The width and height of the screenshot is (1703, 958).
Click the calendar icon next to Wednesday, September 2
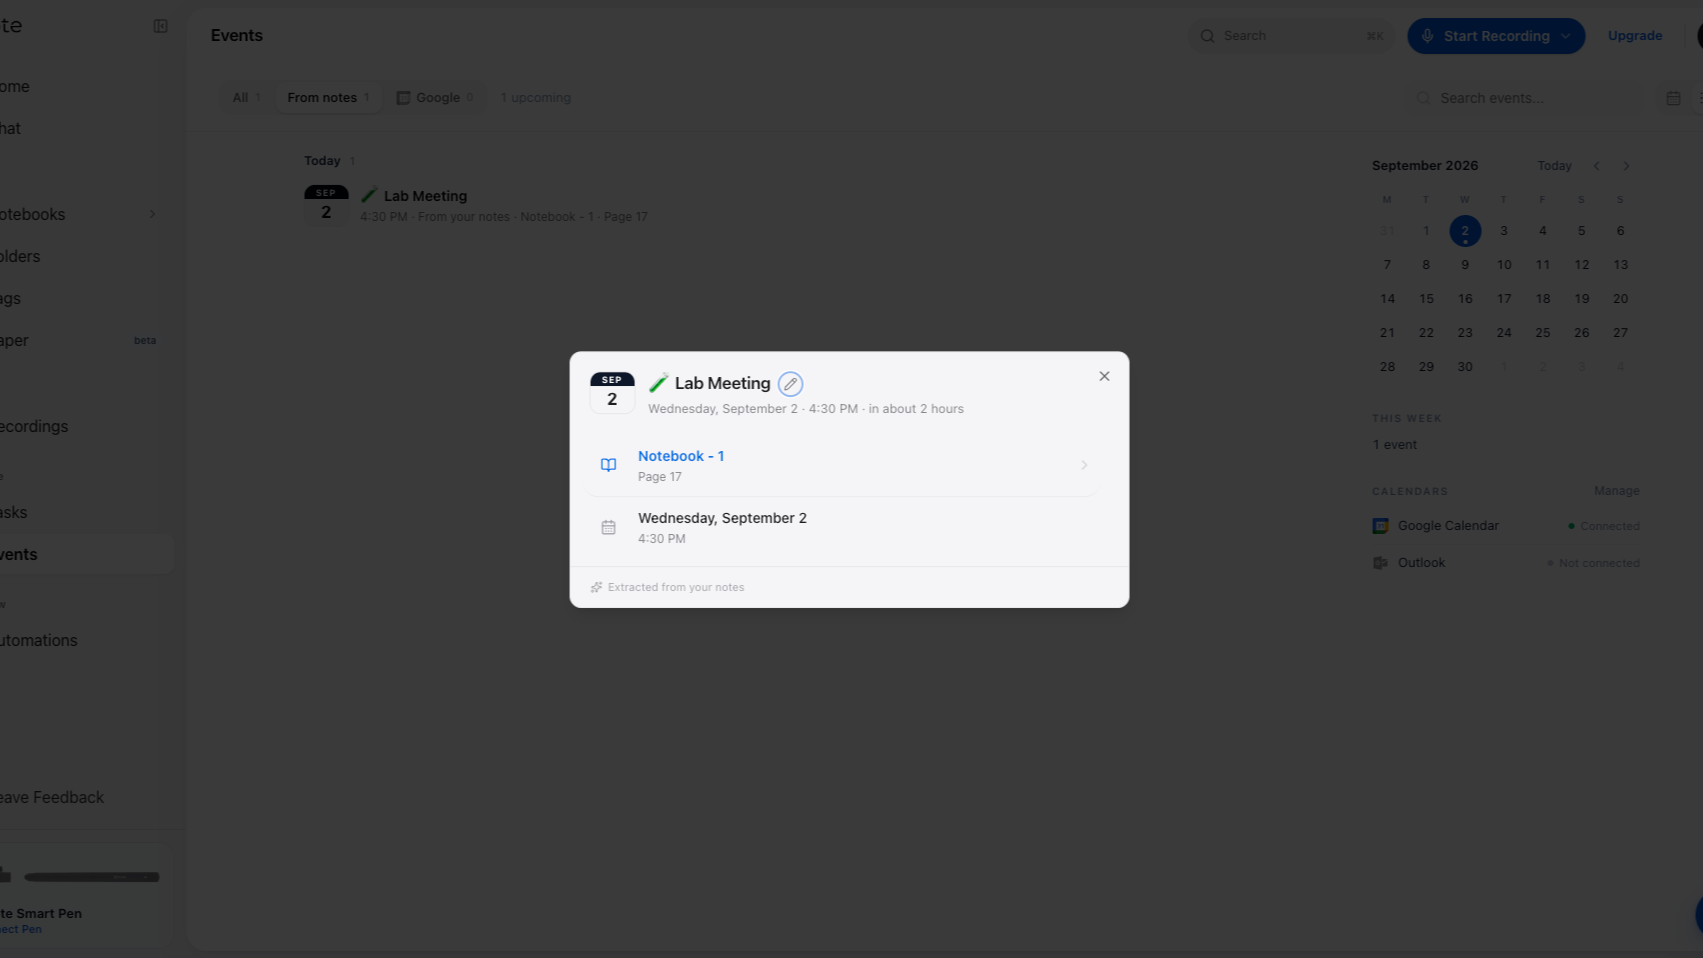(608, 527)
